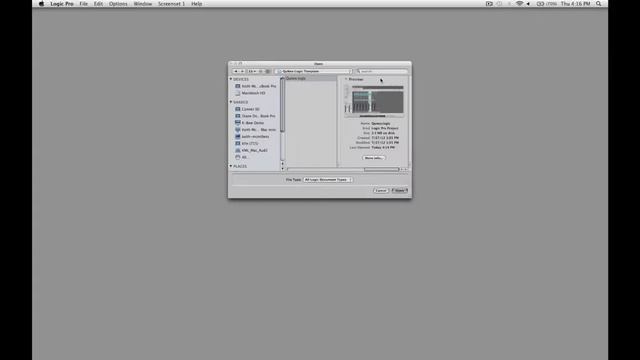The width and height of the screenshot is (640, 360).
Task: Open the Apple menu
Action: point(41,4)
